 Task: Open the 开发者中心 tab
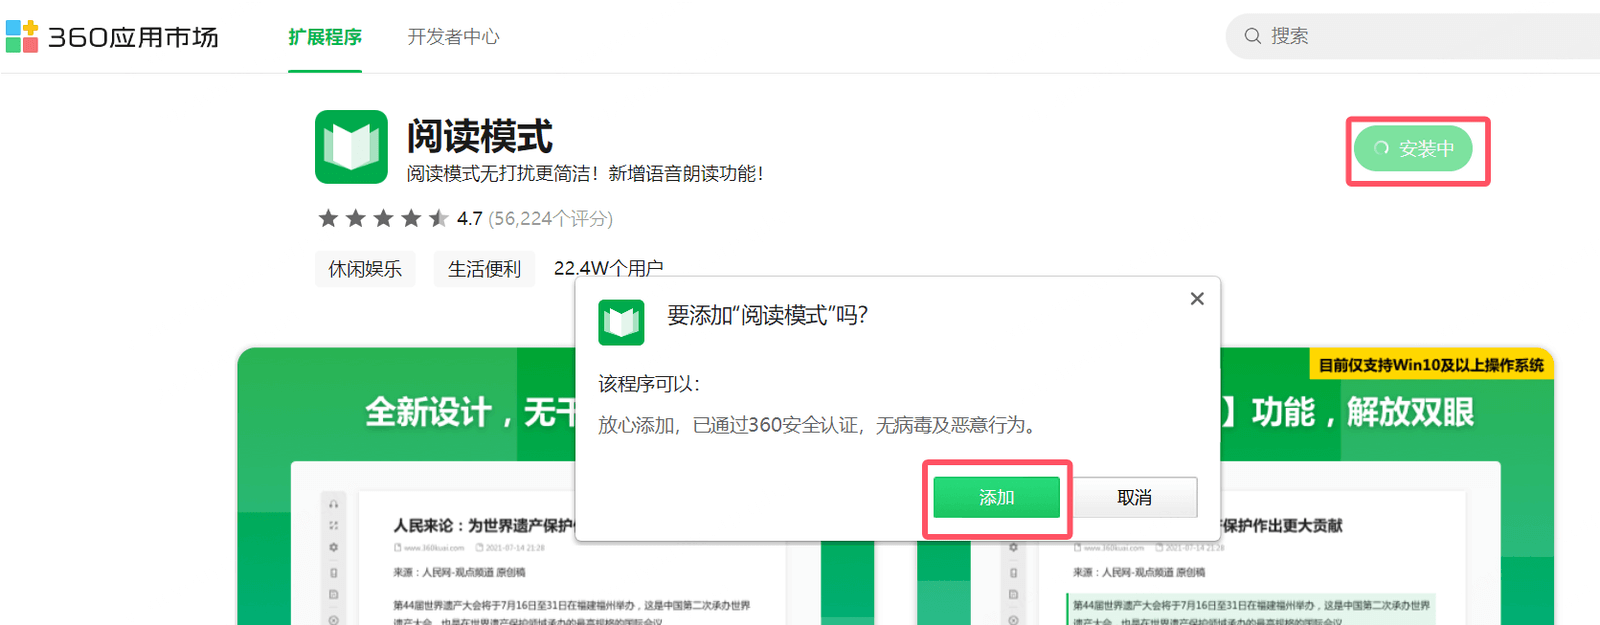pyautogui.click(x=453, y=37)
